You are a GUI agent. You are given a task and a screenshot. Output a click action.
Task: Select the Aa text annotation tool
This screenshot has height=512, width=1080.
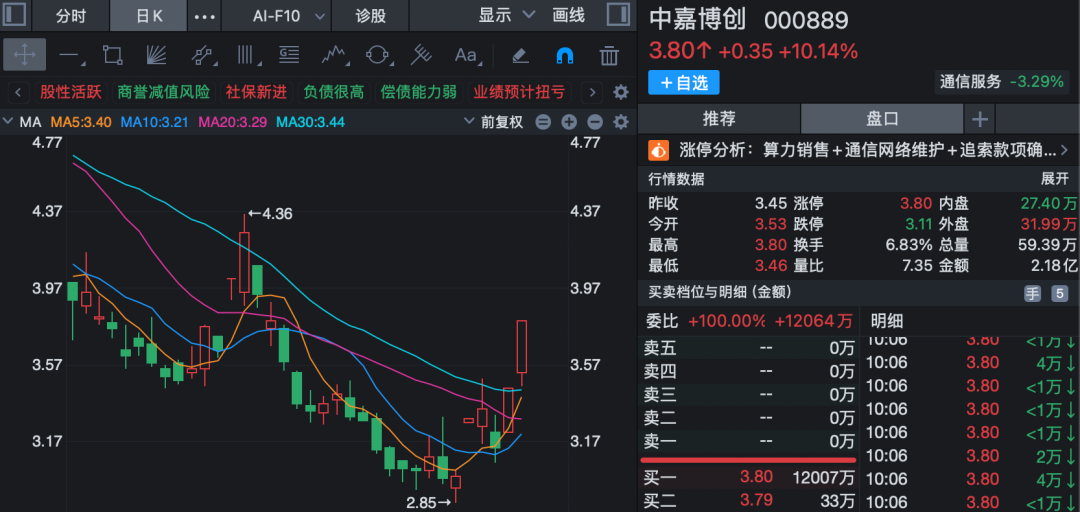point(467,55)
